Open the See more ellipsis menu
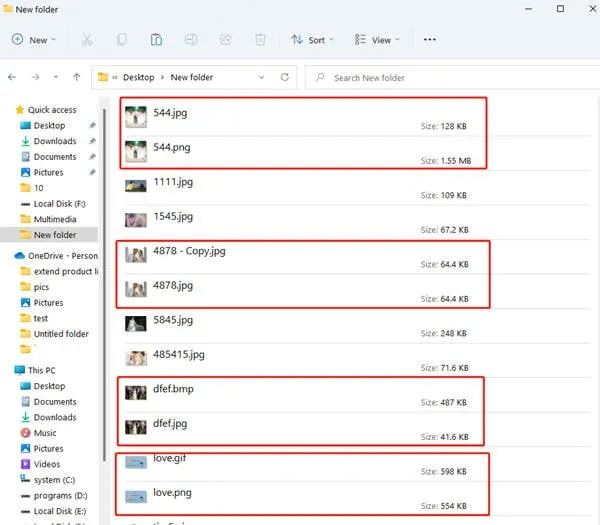This screenshot has height=525, width=600. point(430,39)
